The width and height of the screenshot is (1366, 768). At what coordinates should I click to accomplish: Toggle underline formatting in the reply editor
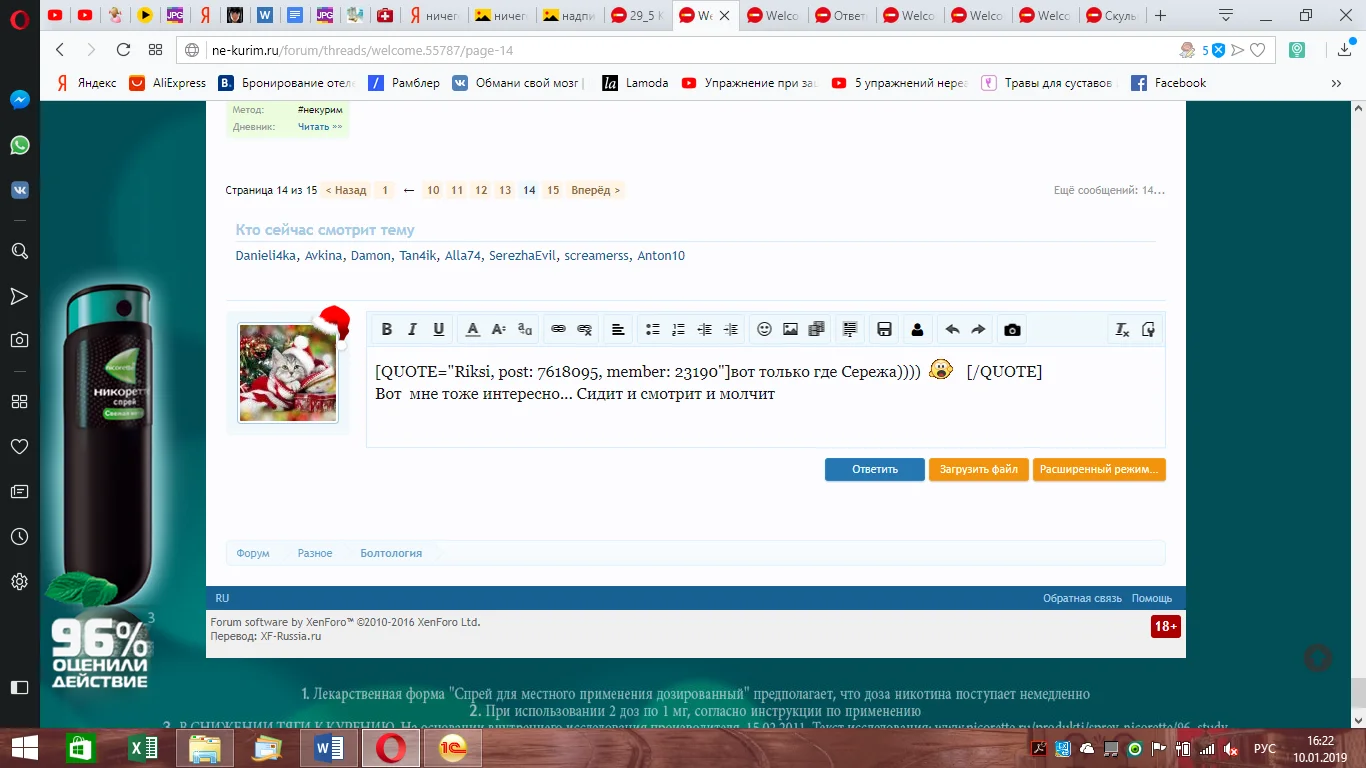click(x=439, y=330)
